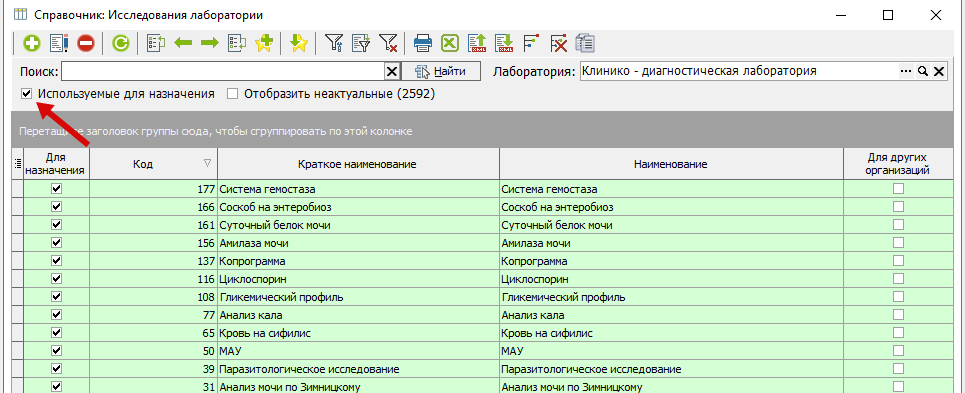Open laboratory selection with ellipsis button
Viewport: 965px width, 393px height.
tap(905, 71)
